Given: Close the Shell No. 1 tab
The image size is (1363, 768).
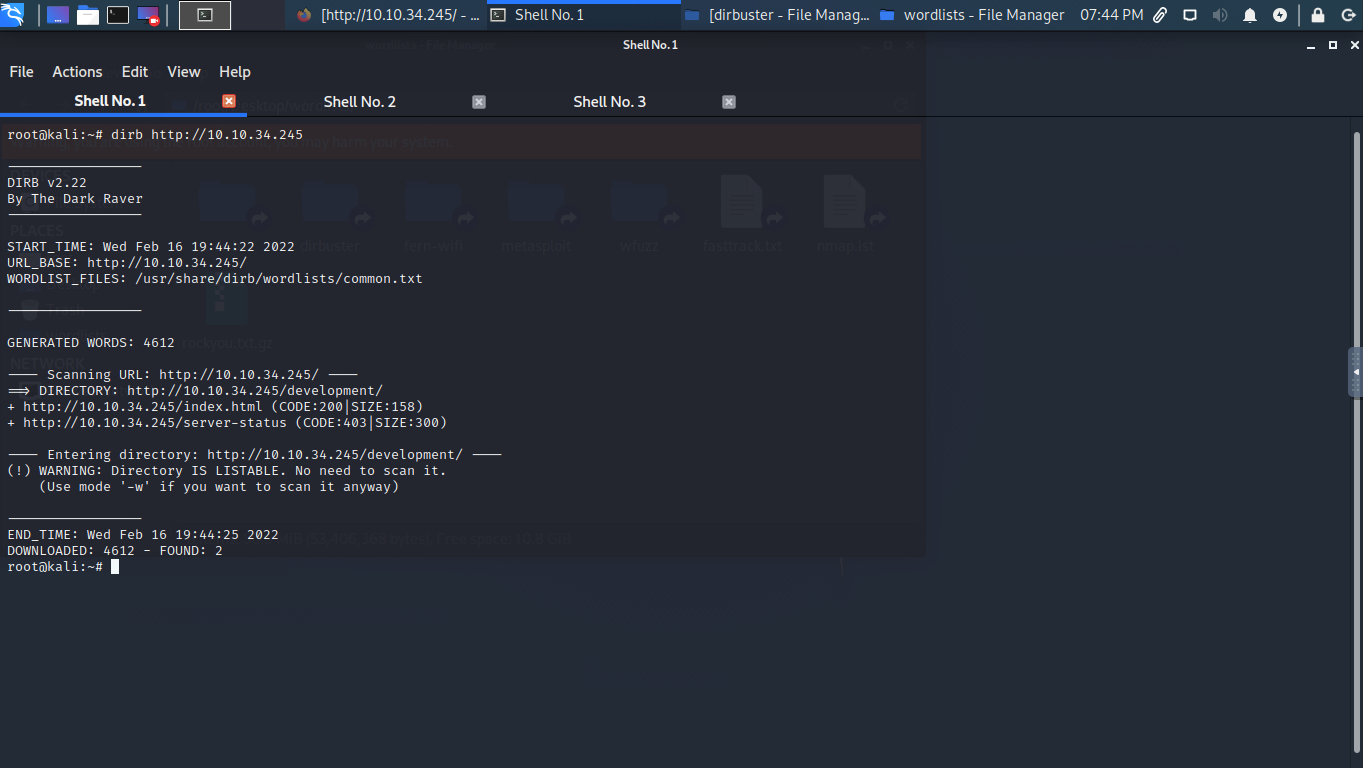Looking at the screenshot, I should tap(229, 101).
